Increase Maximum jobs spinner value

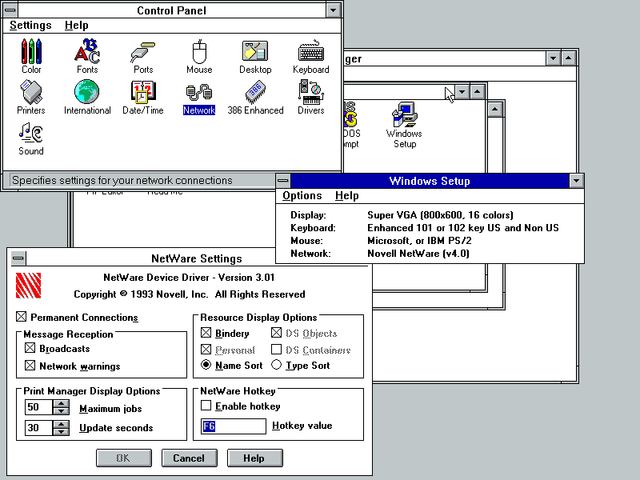tap(61, 403)
